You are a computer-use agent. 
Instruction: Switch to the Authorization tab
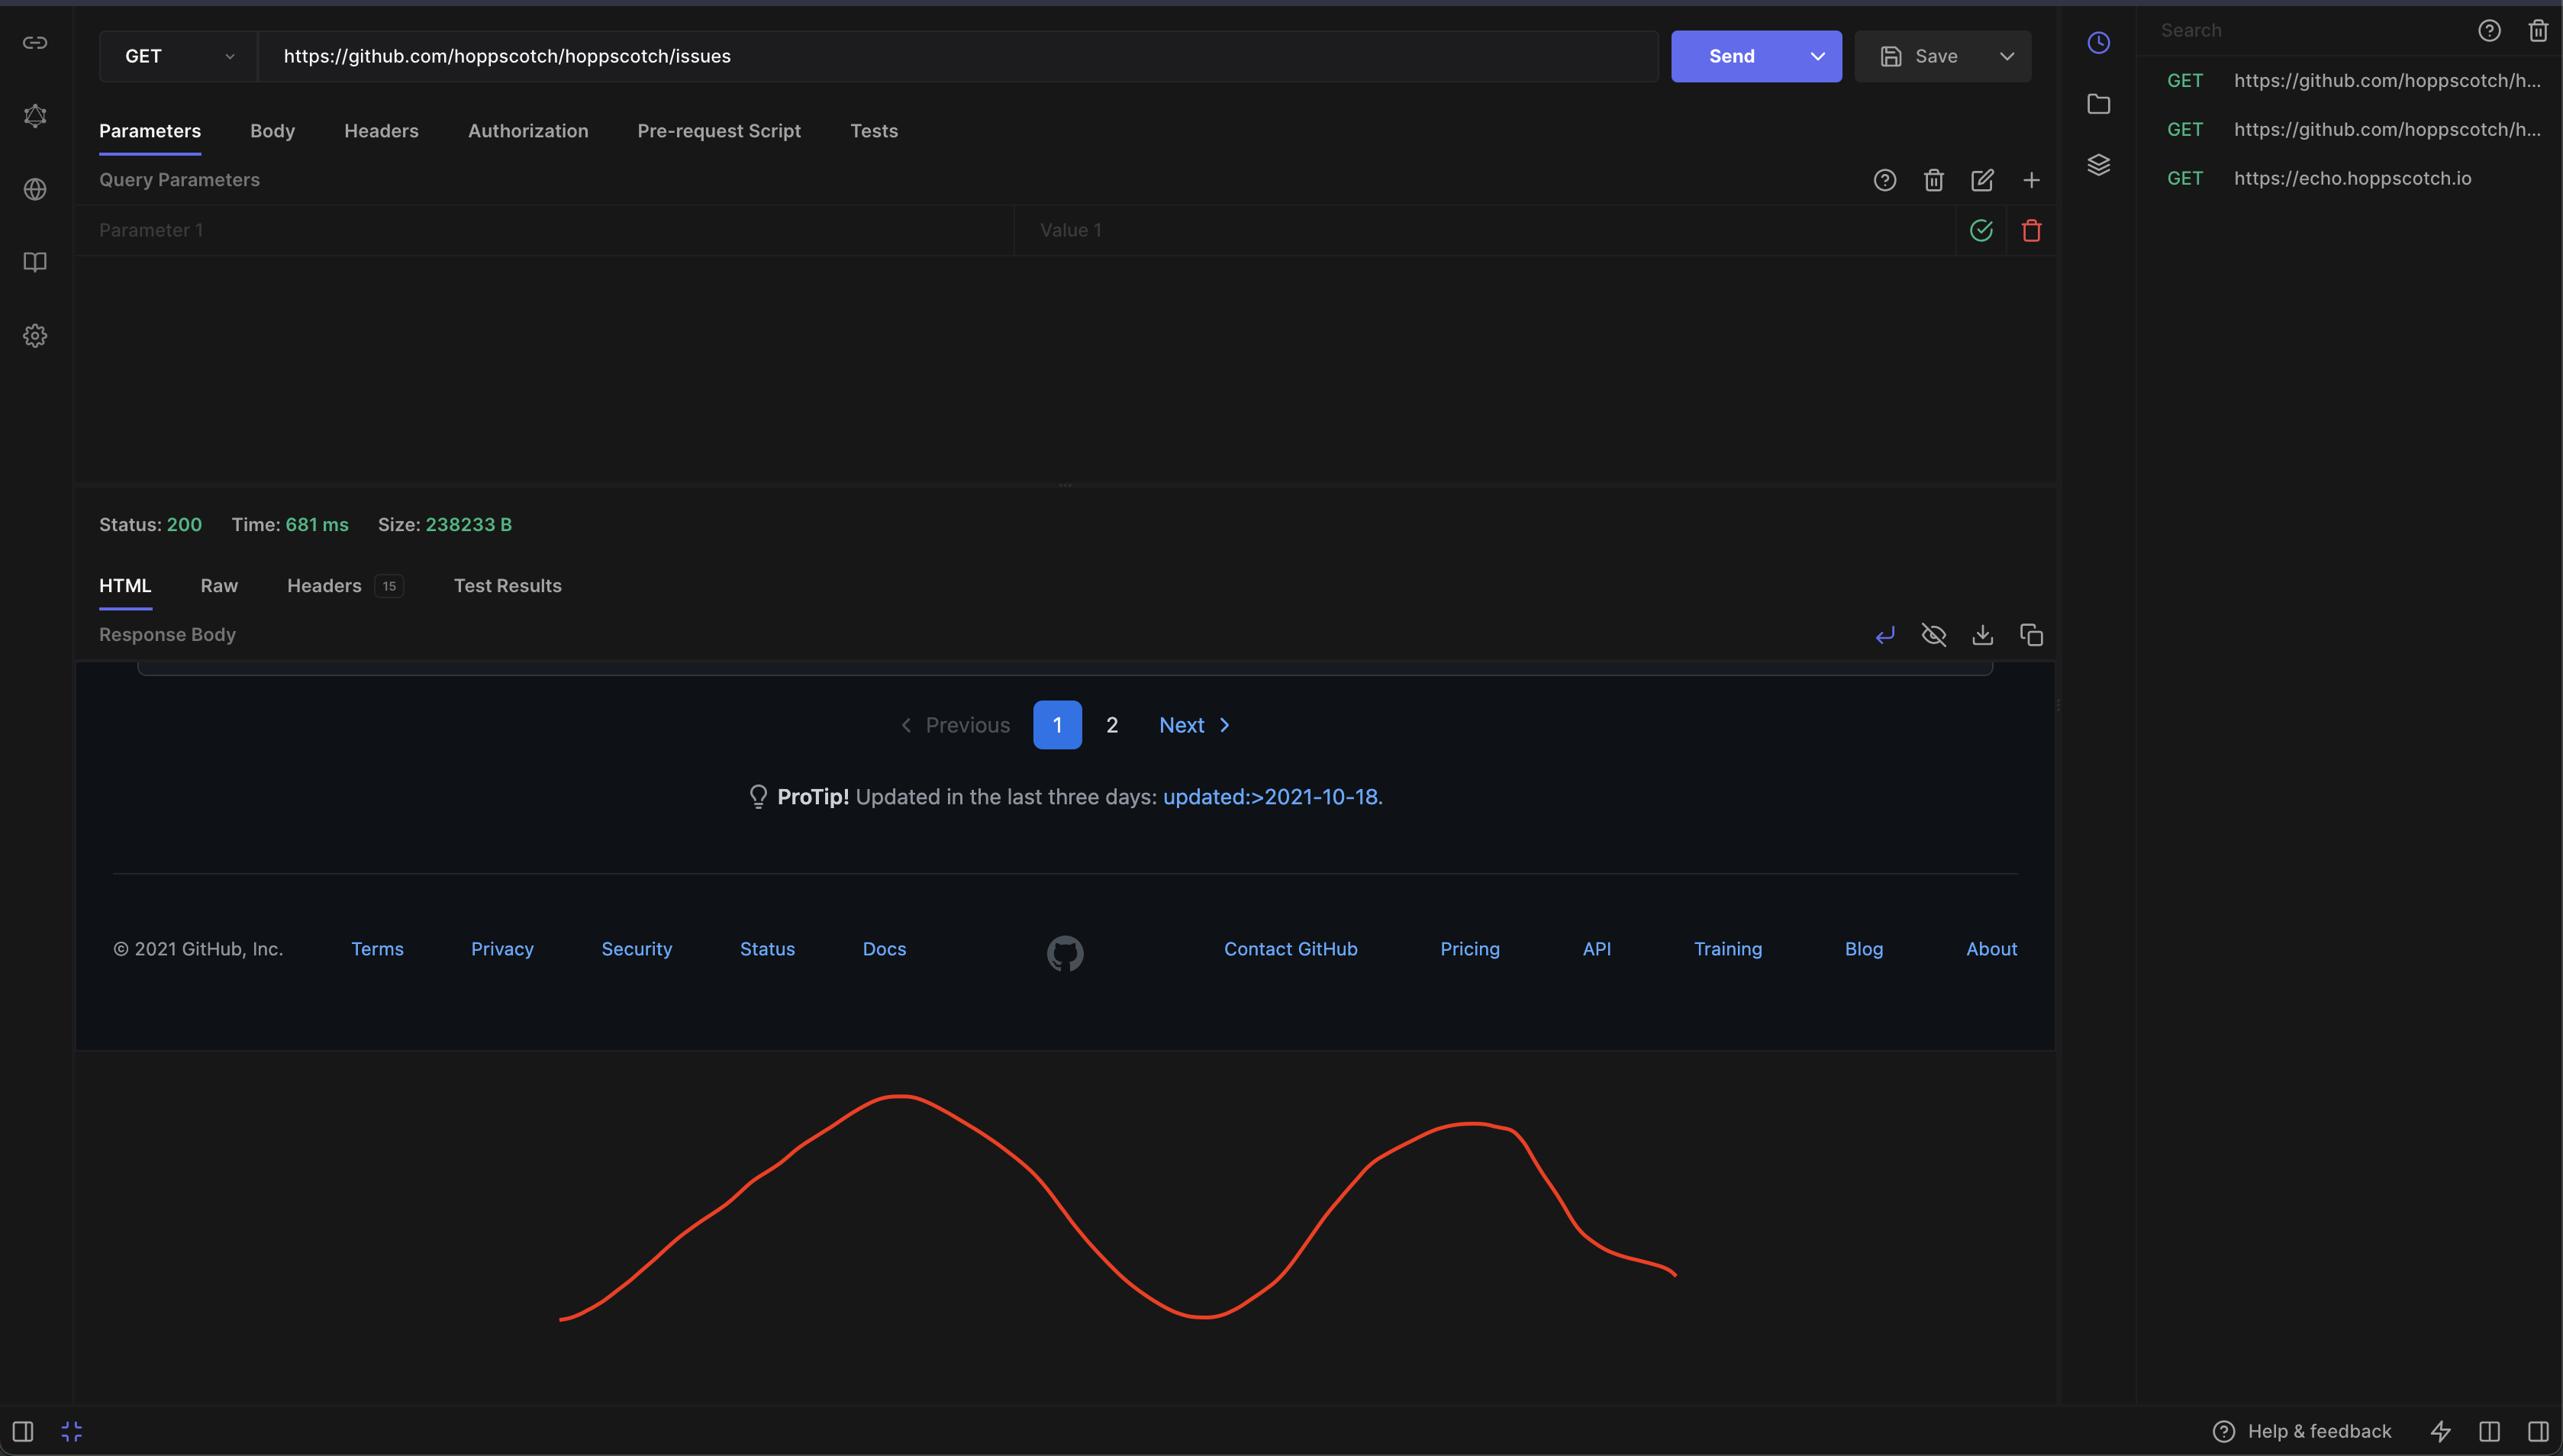point(528,131)
